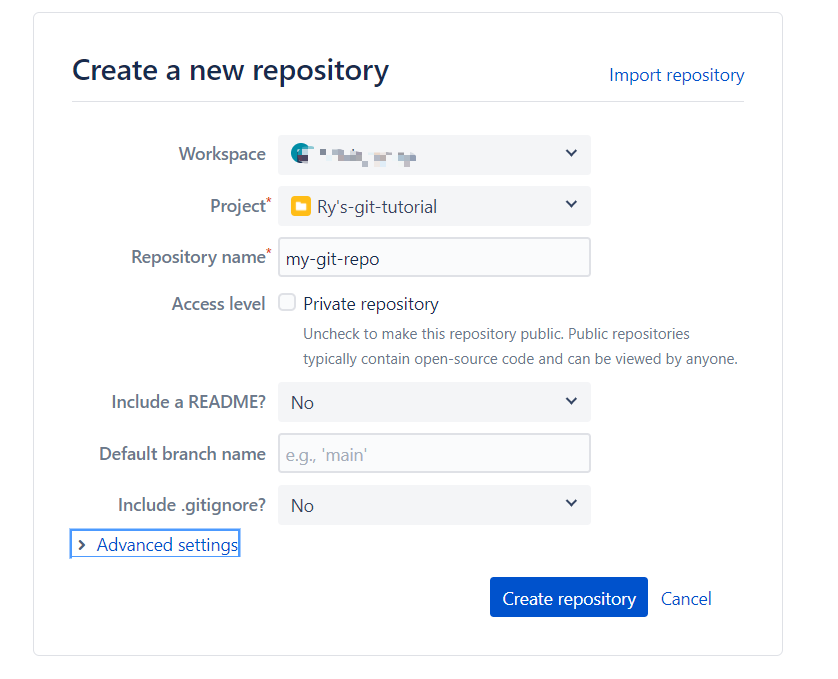This screenshot has height=679, width=838.
Task: Click the Cancel link
Action: click(686, 599)
